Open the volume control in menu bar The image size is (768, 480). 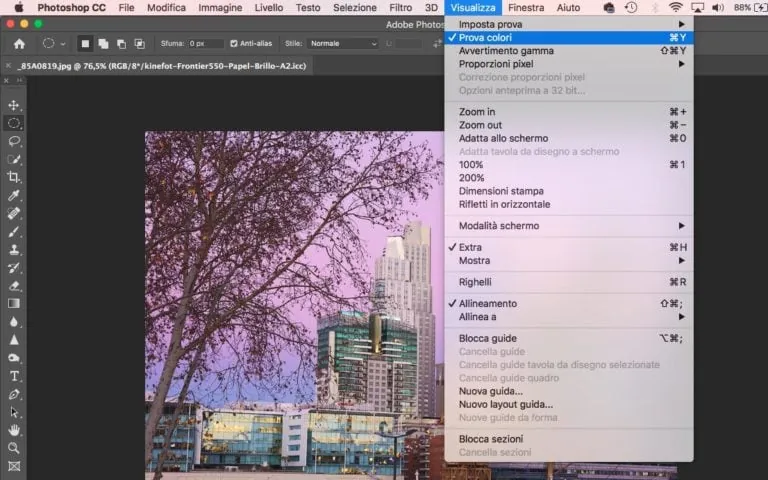[x=718, y=7]
